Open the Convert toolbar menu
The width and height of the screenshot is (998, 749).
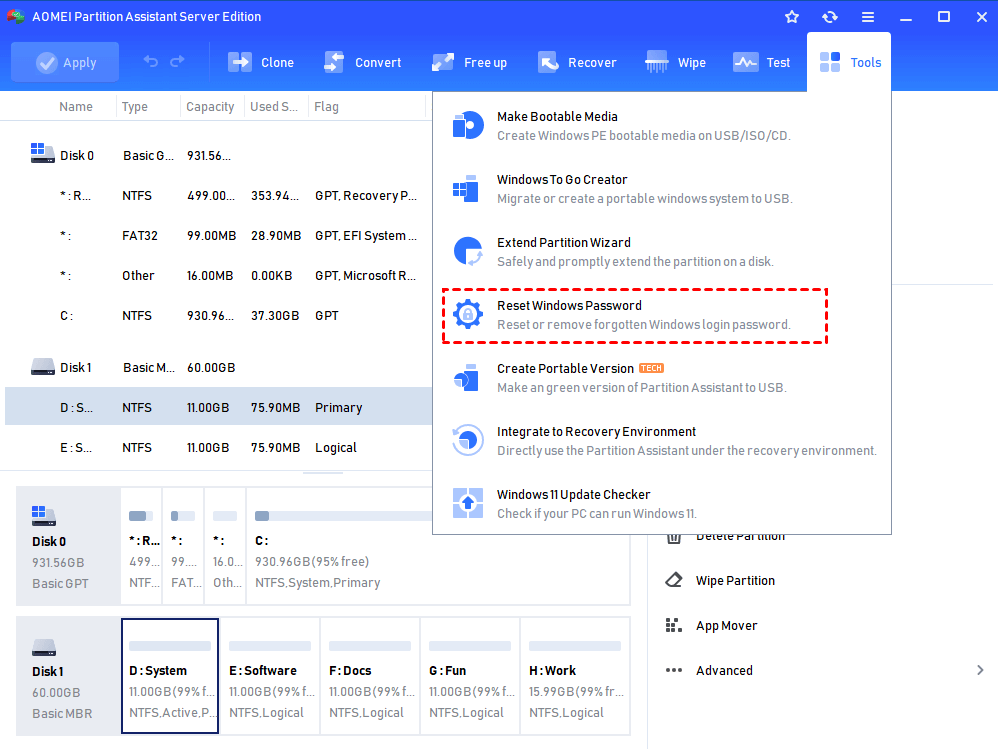[363, 62]
